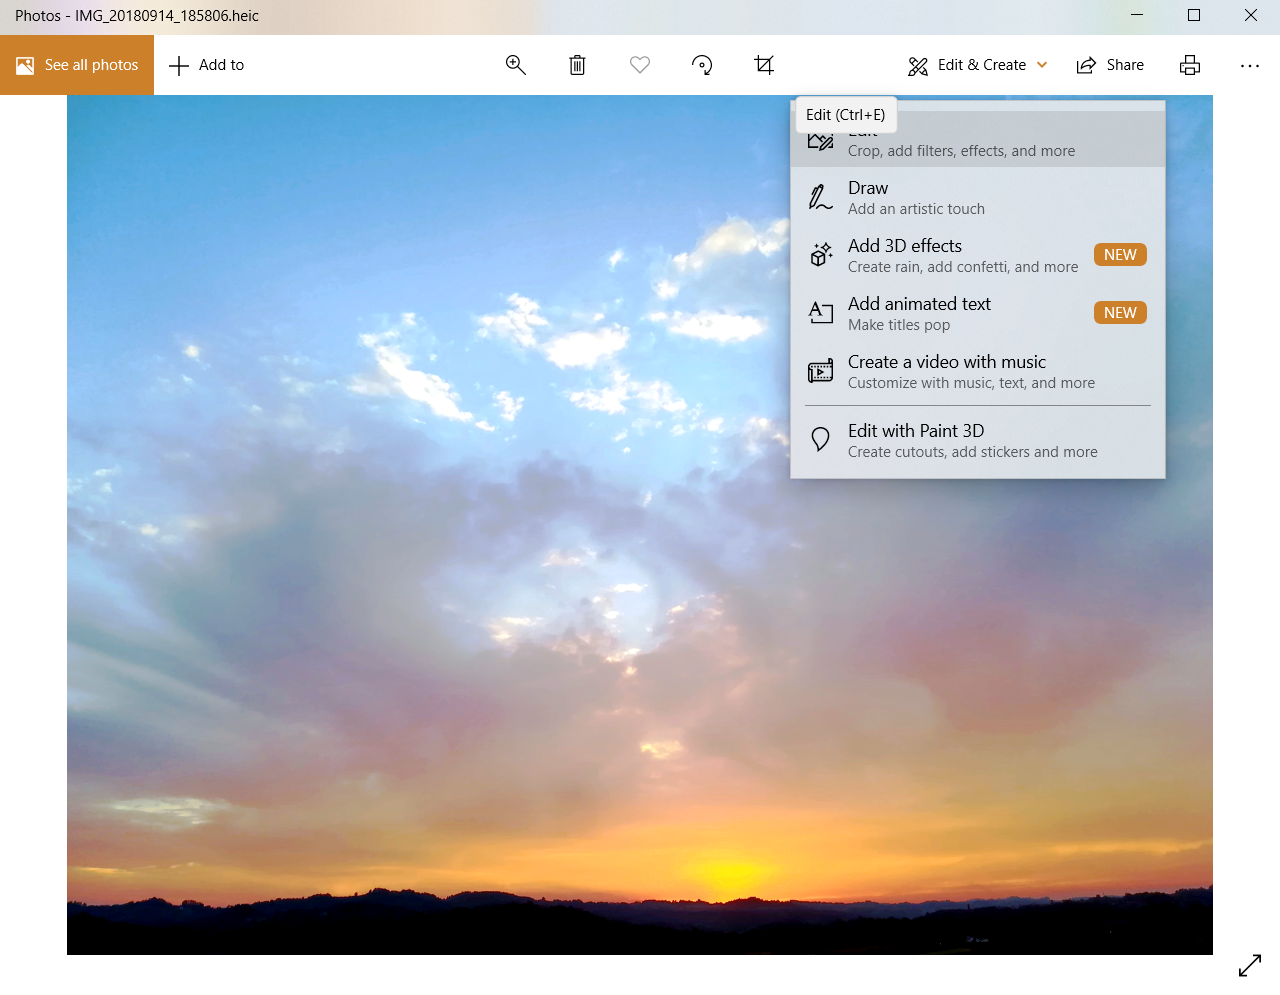This screenshot has width=1280, height=995.
Task: Click the Share button
Action: click(x=1110, y=65)
